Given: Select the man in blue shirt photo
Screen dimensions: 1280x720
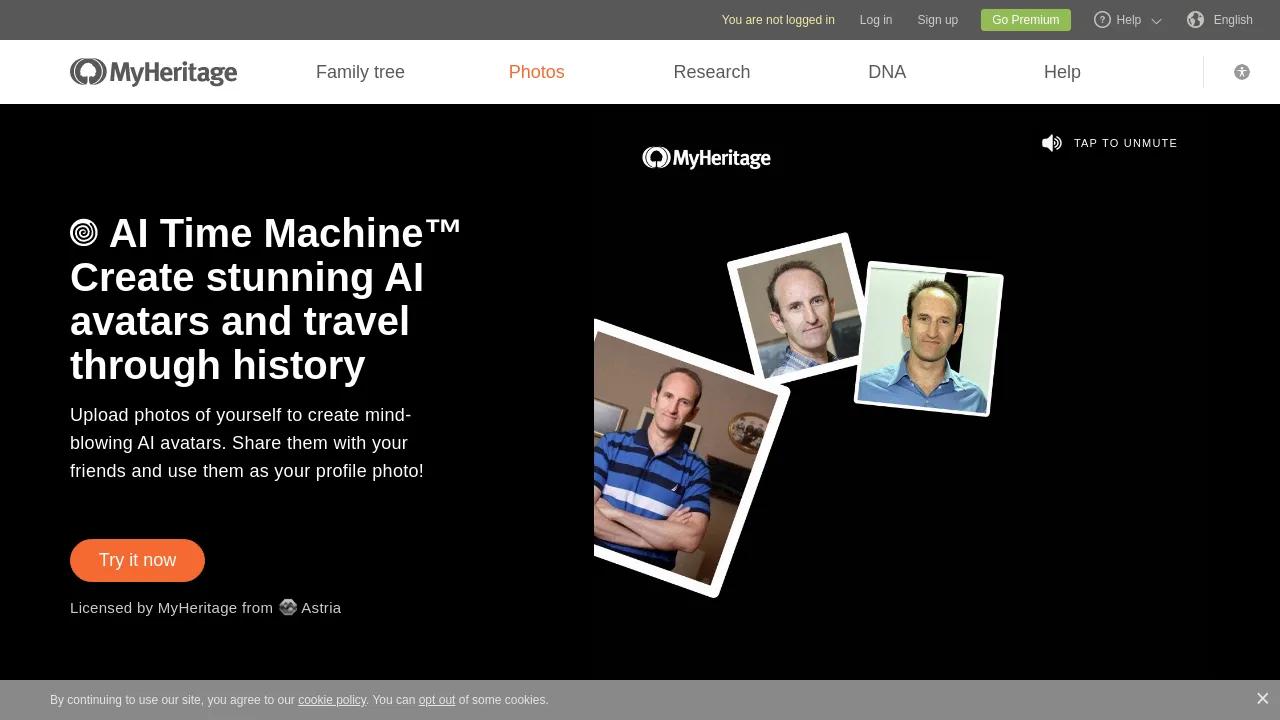Looking at the screenshot, I should [928, 338].
